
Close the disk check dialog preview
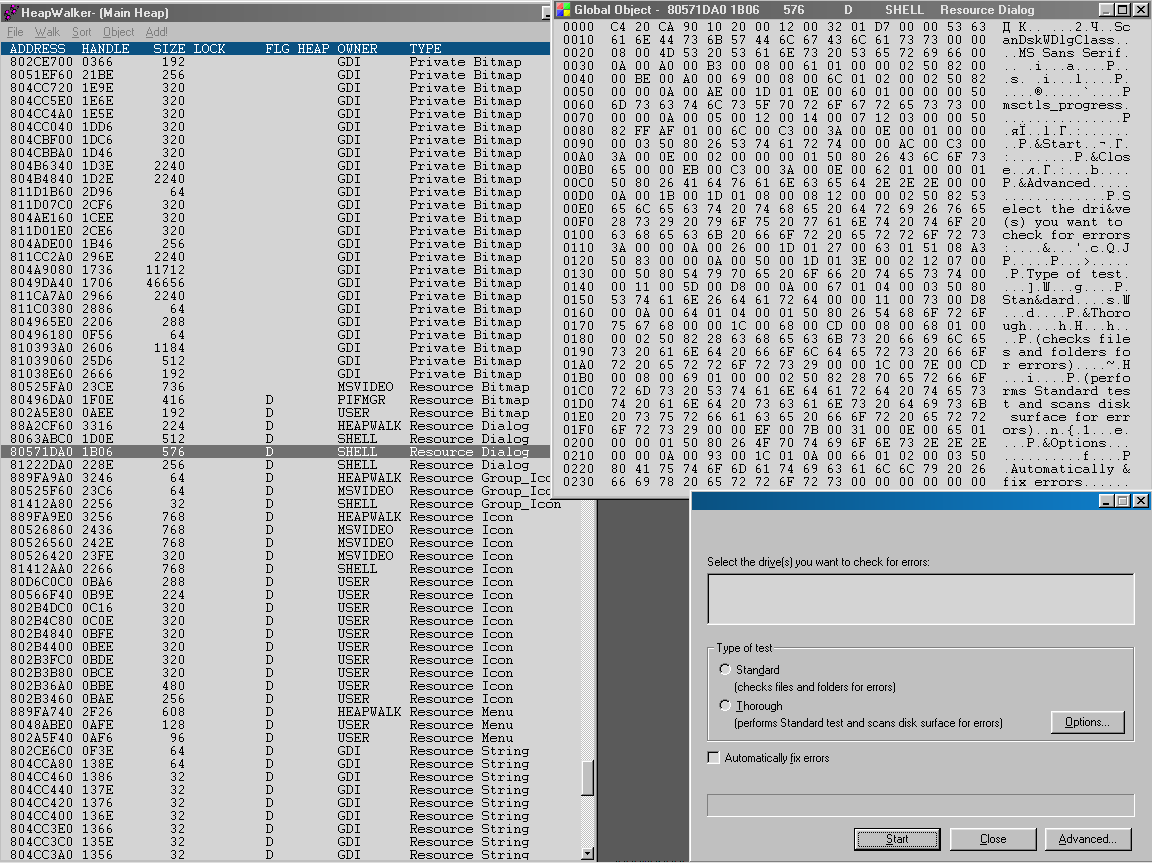[x=1140, y=500]
